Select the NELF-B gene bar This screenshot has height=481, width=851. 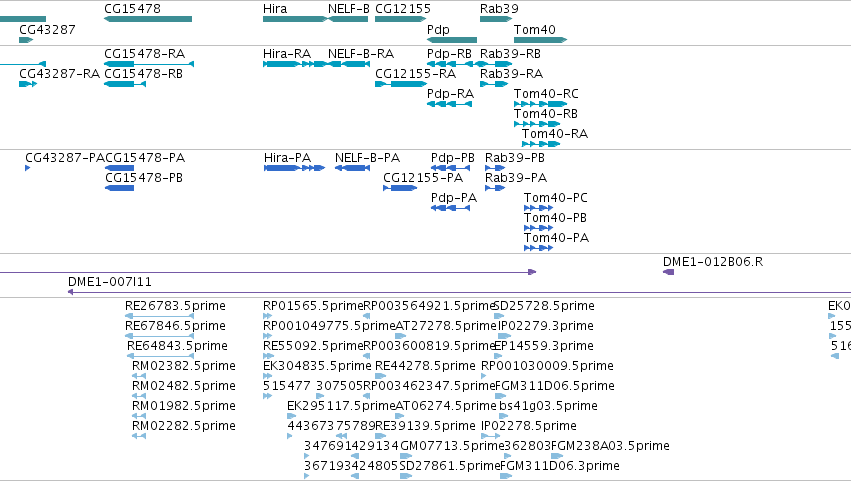pyautogui.click(x=348, y=19)
